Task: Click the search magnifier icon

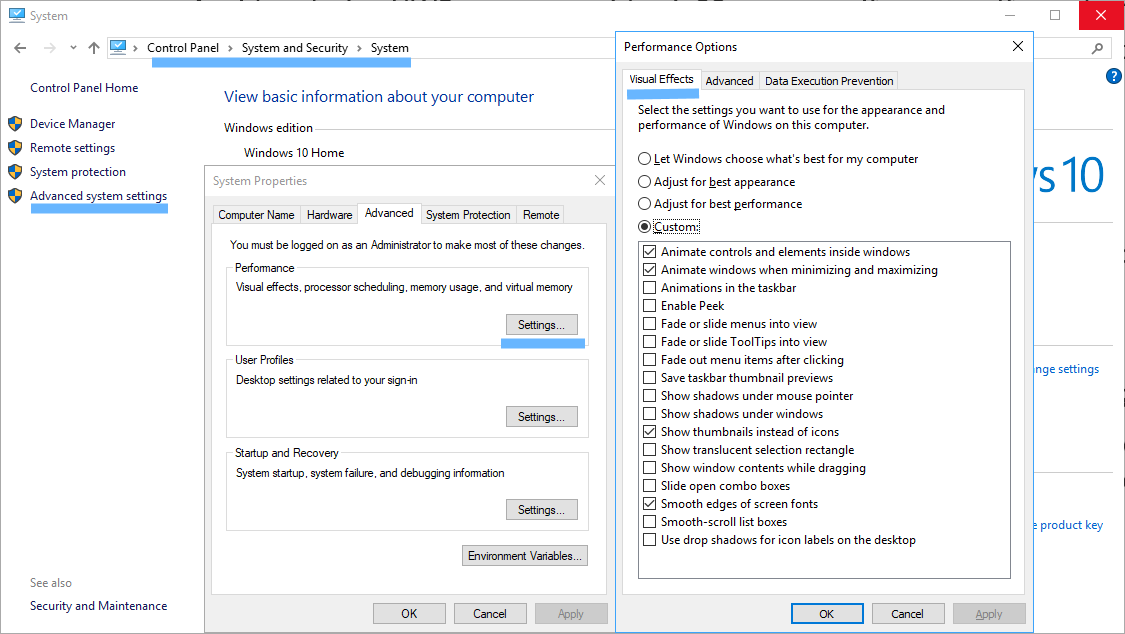Action: 1097,48
